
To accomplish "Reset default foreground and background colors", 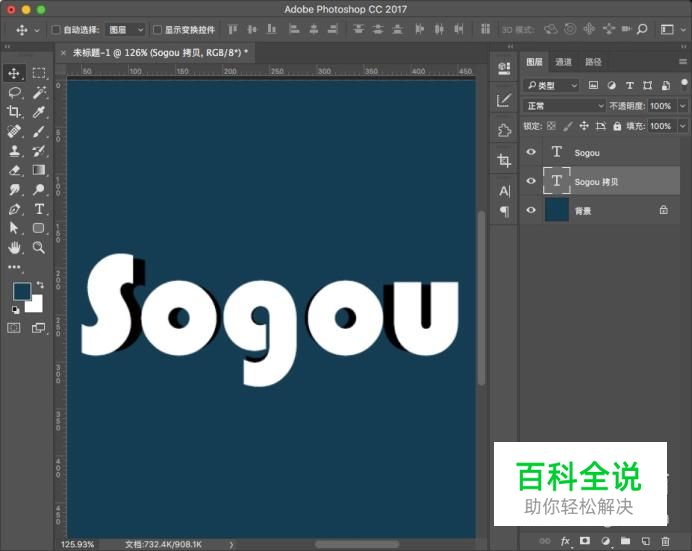I will point(16,310).
